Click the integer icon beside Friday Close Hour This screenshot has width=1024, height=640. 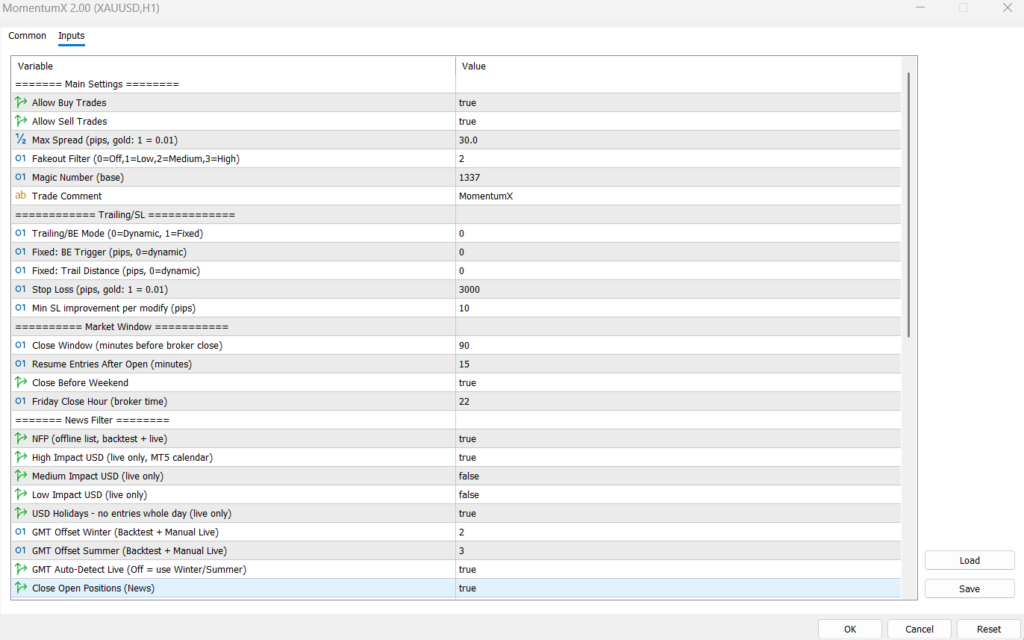pos(21,401)
